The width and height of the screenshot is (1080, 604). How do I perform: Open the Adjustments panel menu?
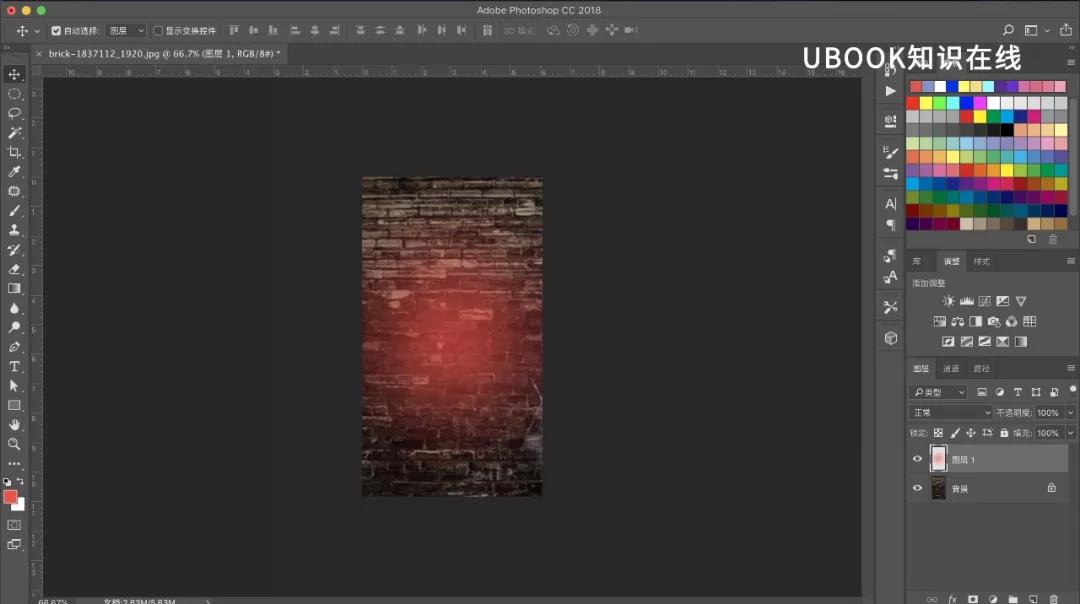1071,261
